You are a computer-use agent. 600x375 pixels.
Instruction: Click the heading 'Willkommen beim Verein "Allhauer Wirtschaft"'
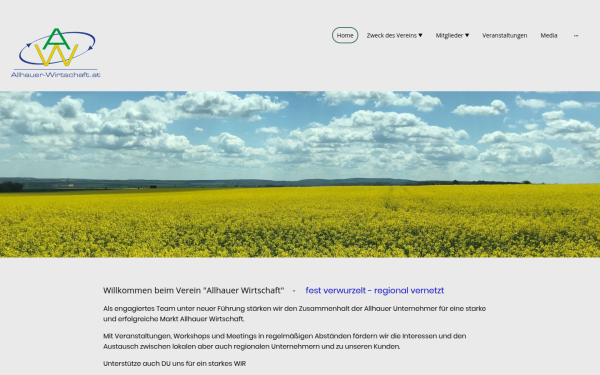click(x=194, y=290)
